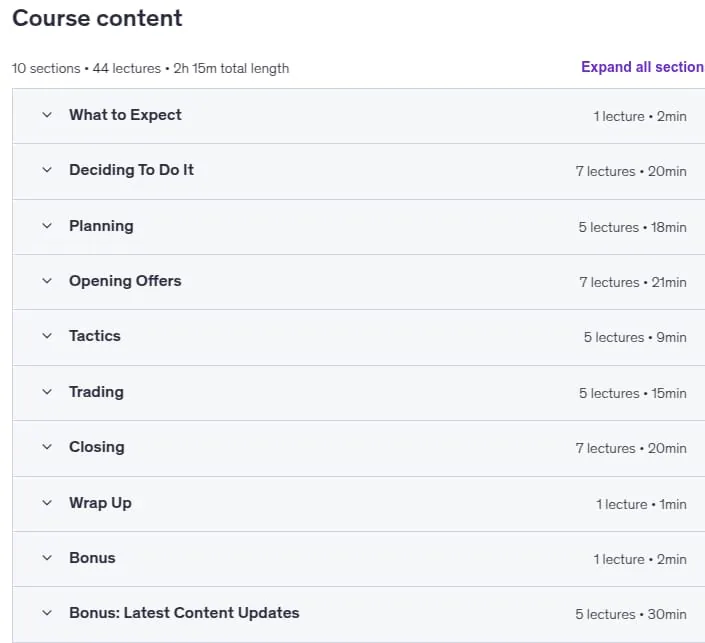The image size is (705, 643).
Task: Expand the Trading section chevron icon
Action: tap(47, 392)
